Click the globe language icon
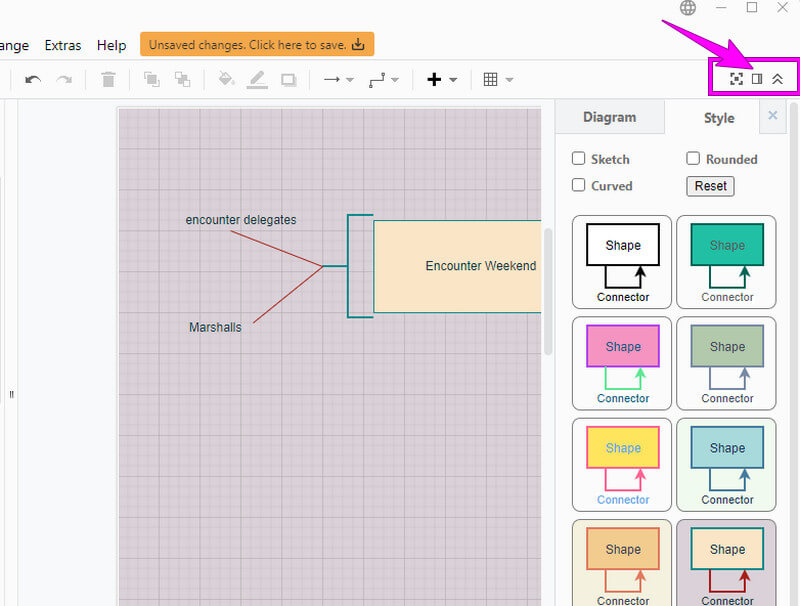 pyautogui.click(x=688, y=8)
